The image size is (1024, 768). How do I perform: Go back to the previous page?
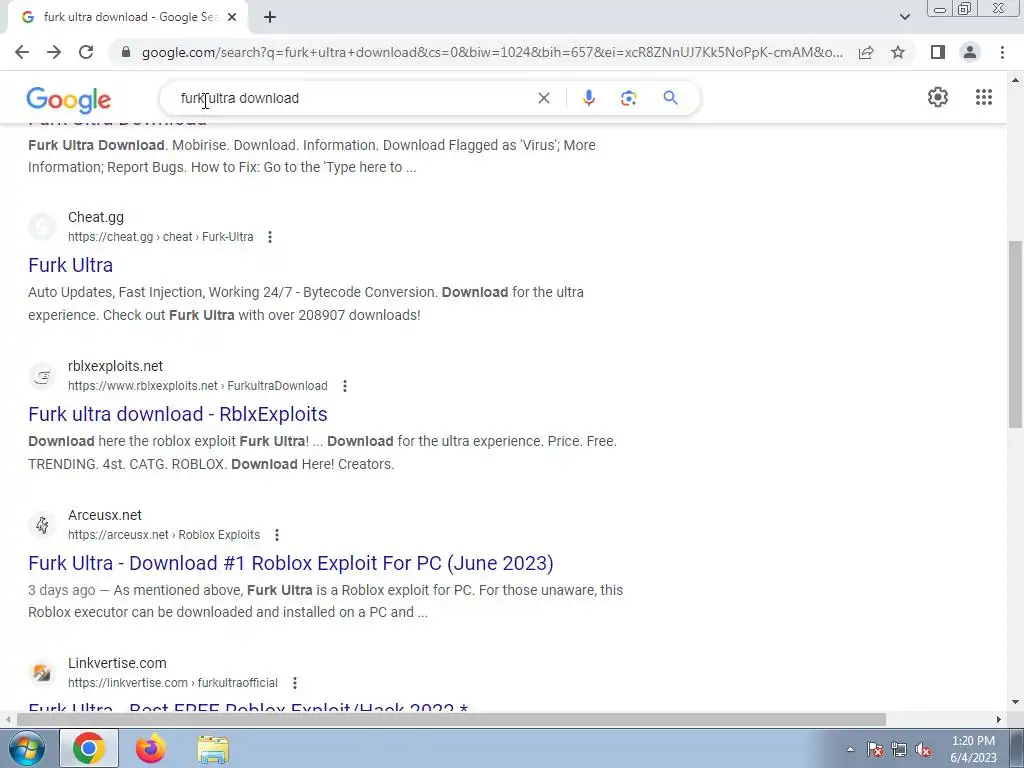click(22, 52)
